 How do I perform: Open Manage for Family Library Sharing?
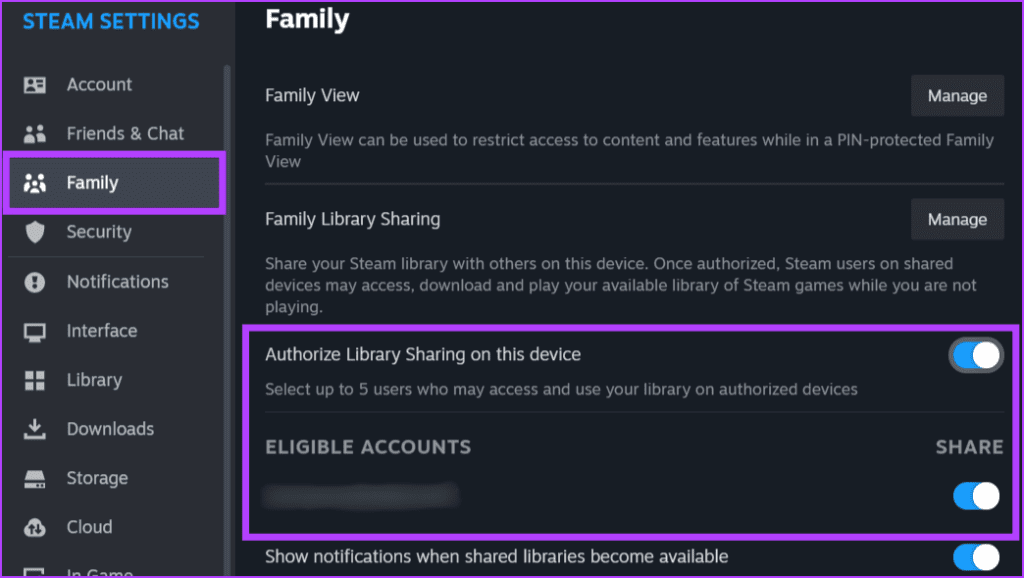tap(957, 219)
